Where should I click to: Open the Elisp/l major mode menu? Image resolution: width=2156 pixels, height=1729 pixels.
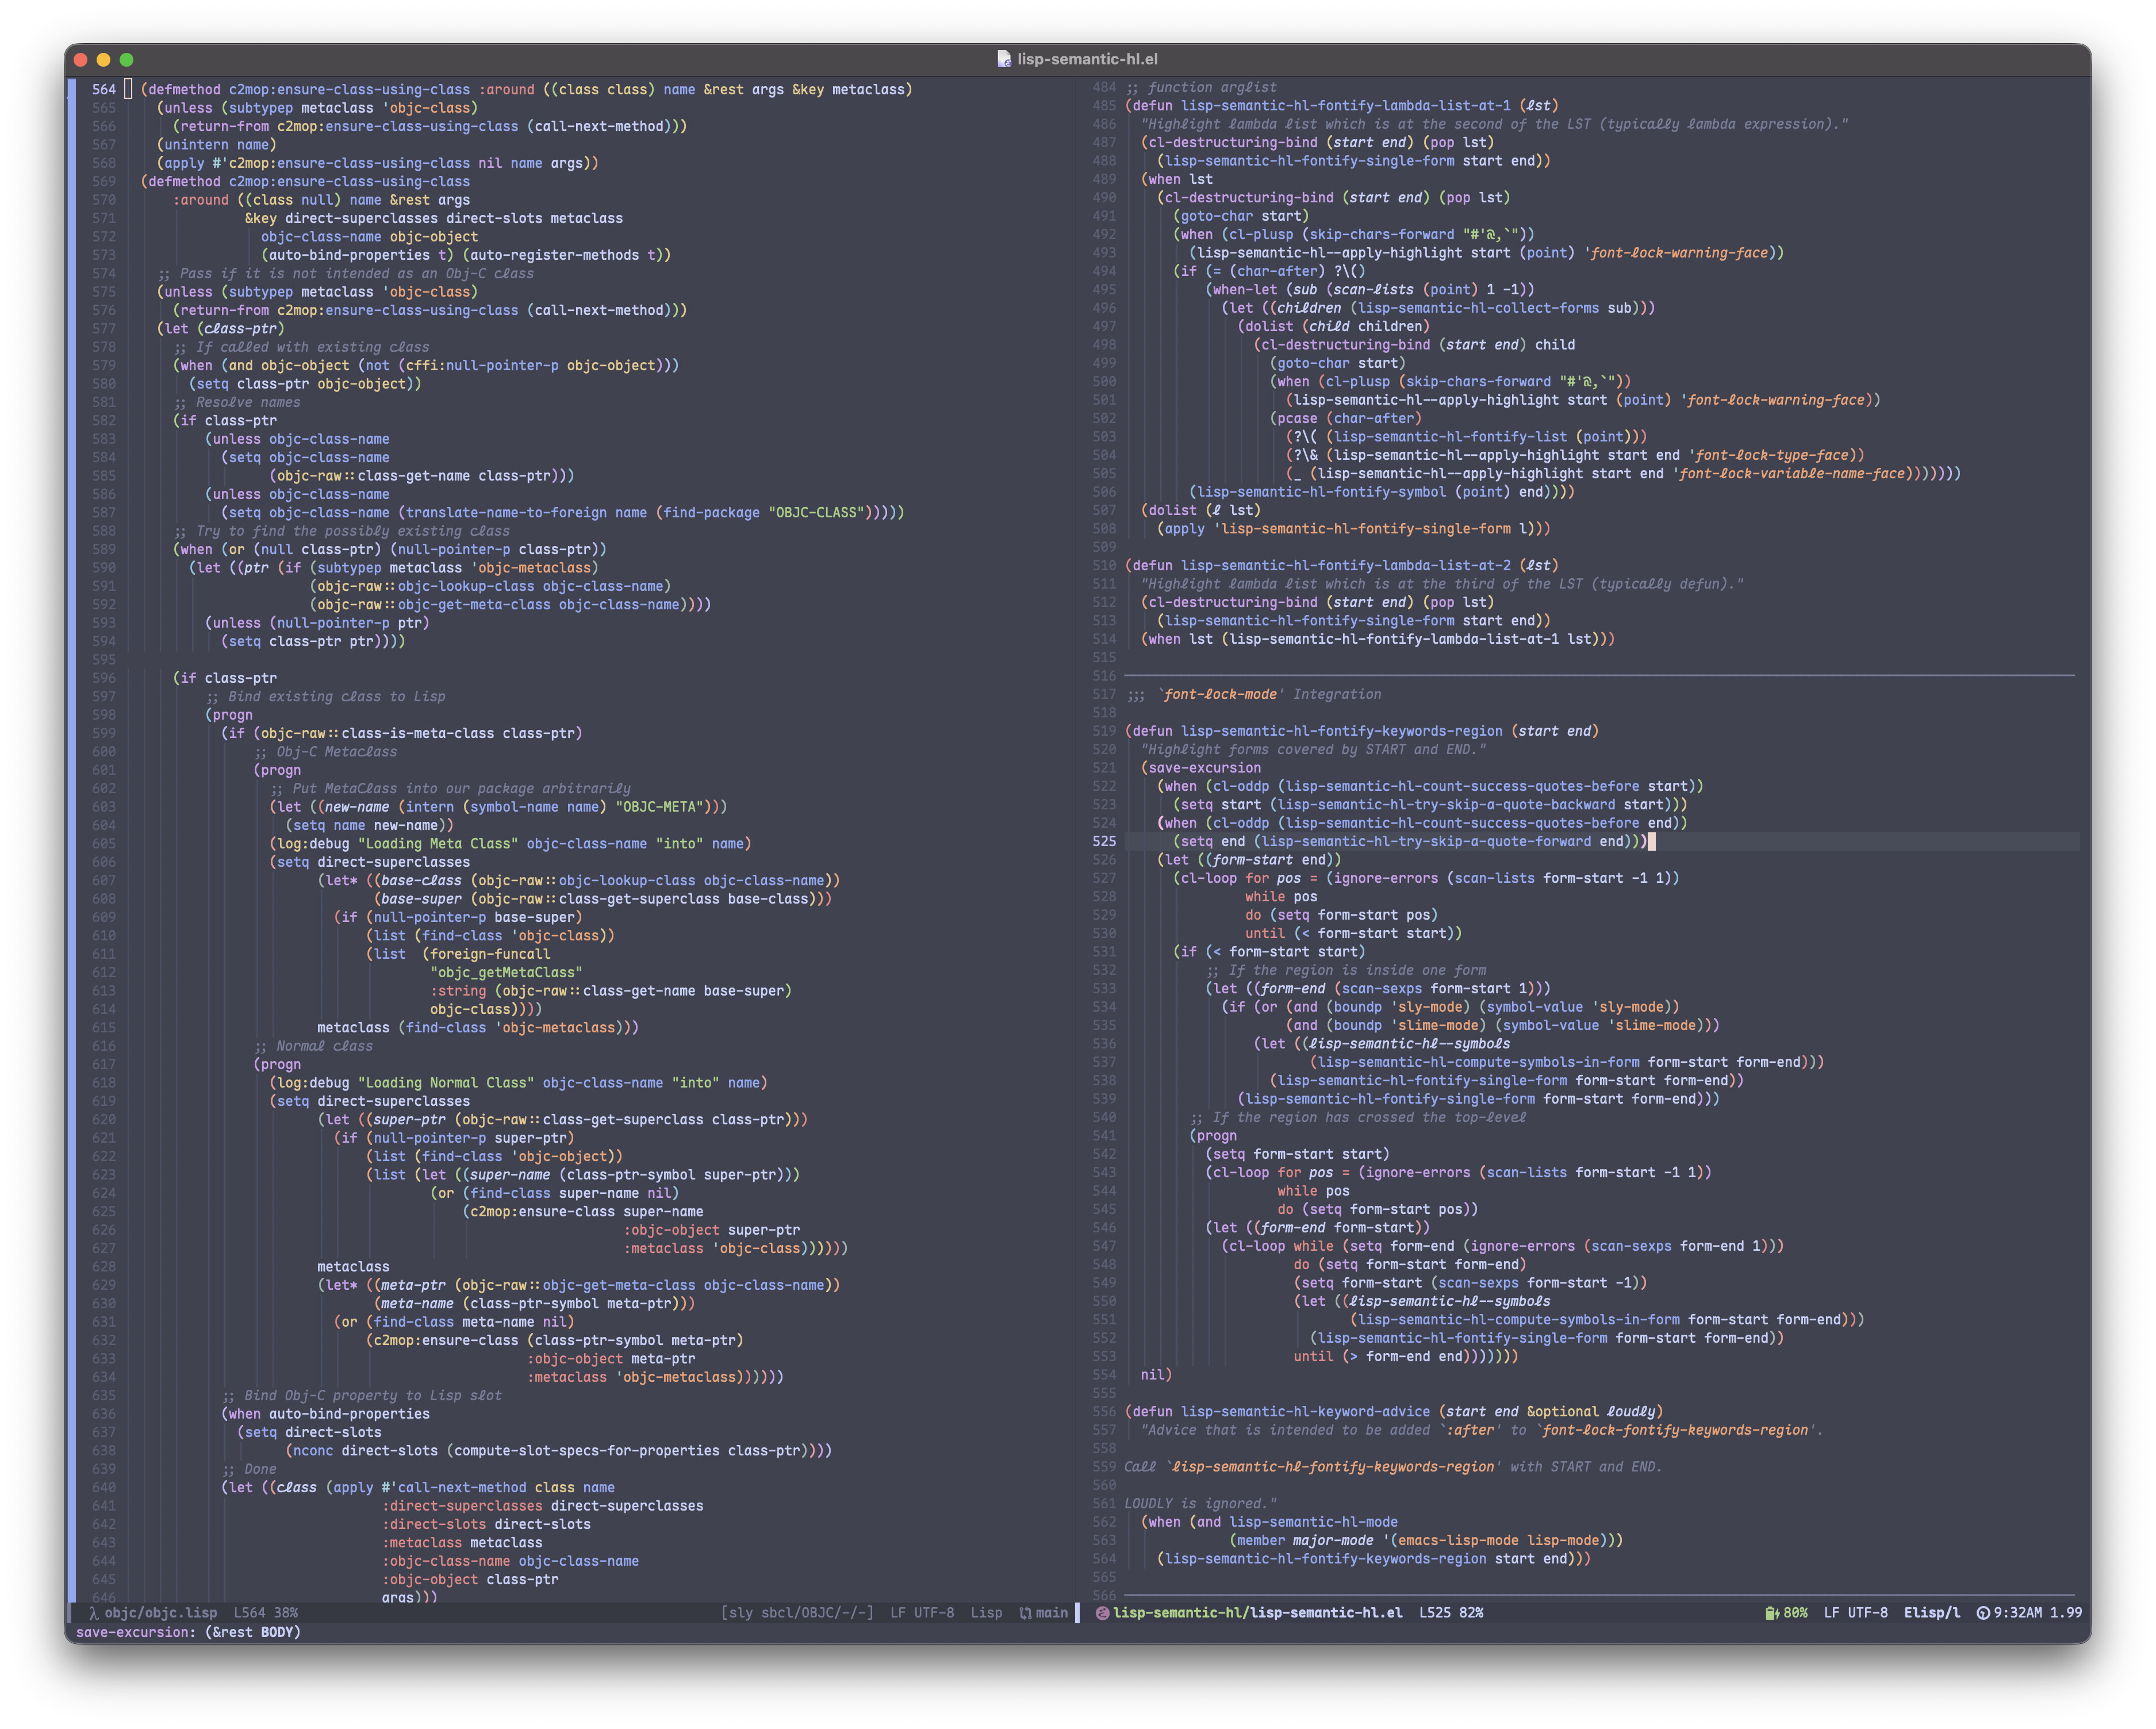point(1931,1613)
